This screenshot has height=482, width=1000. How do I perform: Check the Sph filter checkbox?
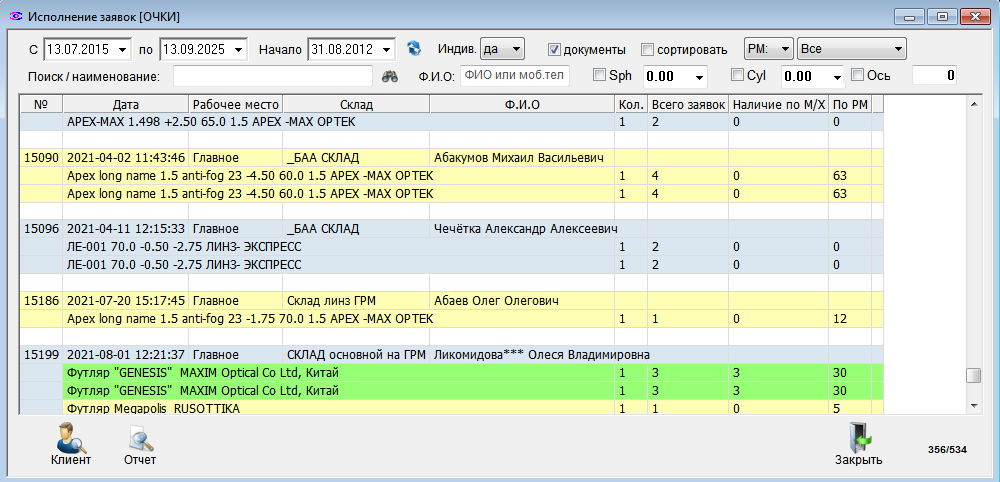[599, 75]
